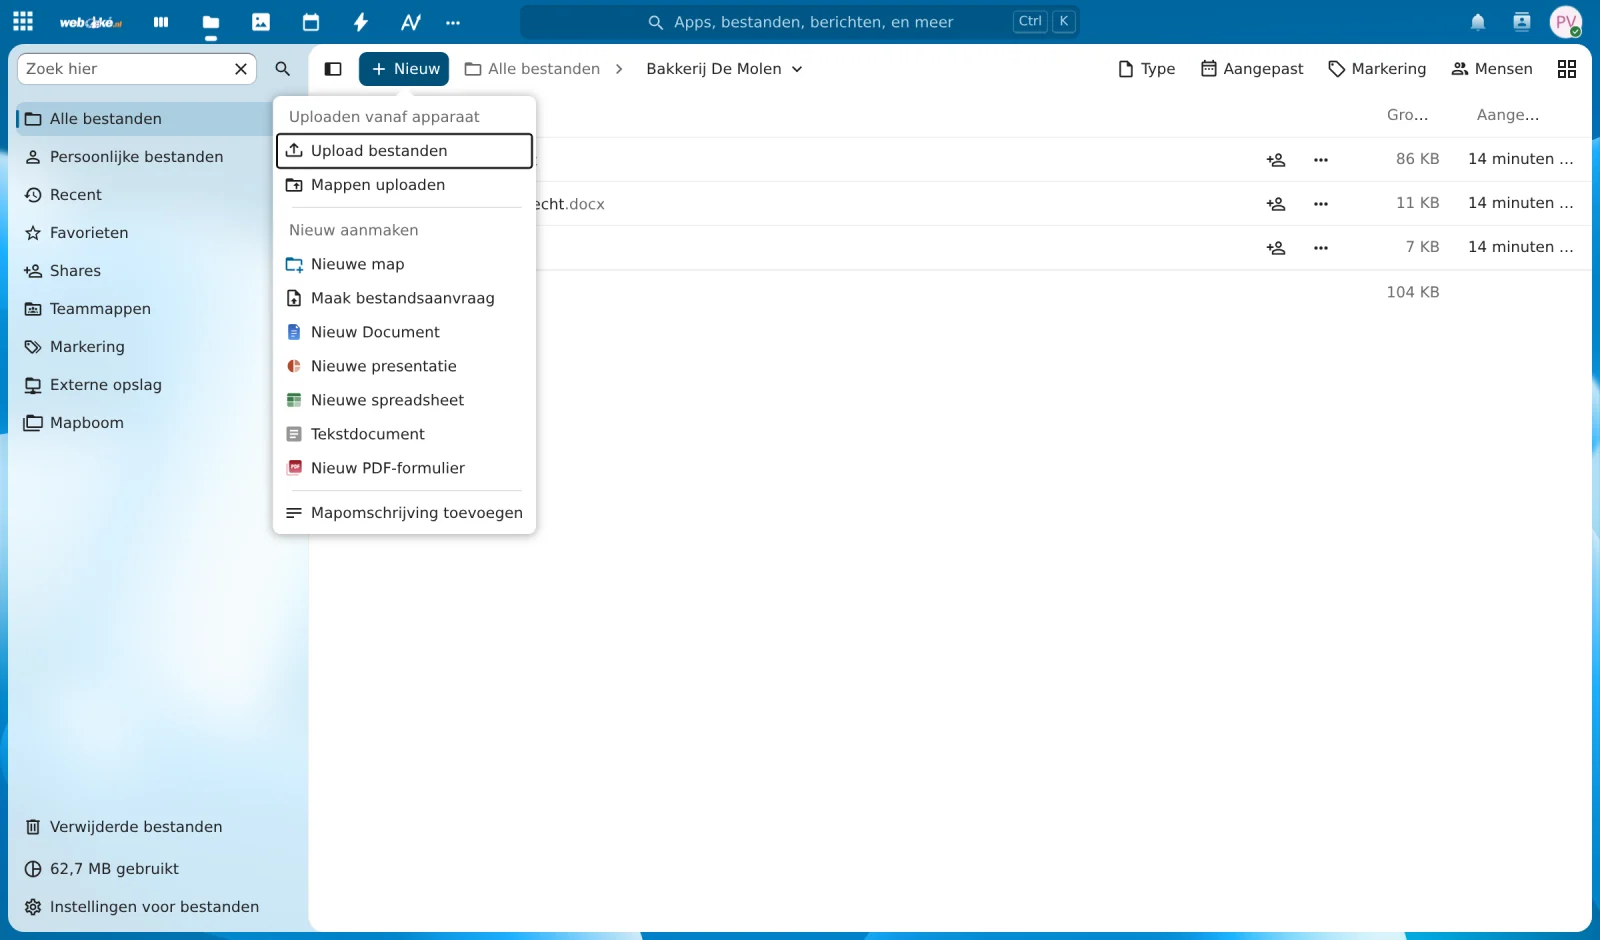The image size is (1600, 940).
Task: Click the share icon for the 7 KB file
Action: pyautogui.click(x=1276, y=248)
